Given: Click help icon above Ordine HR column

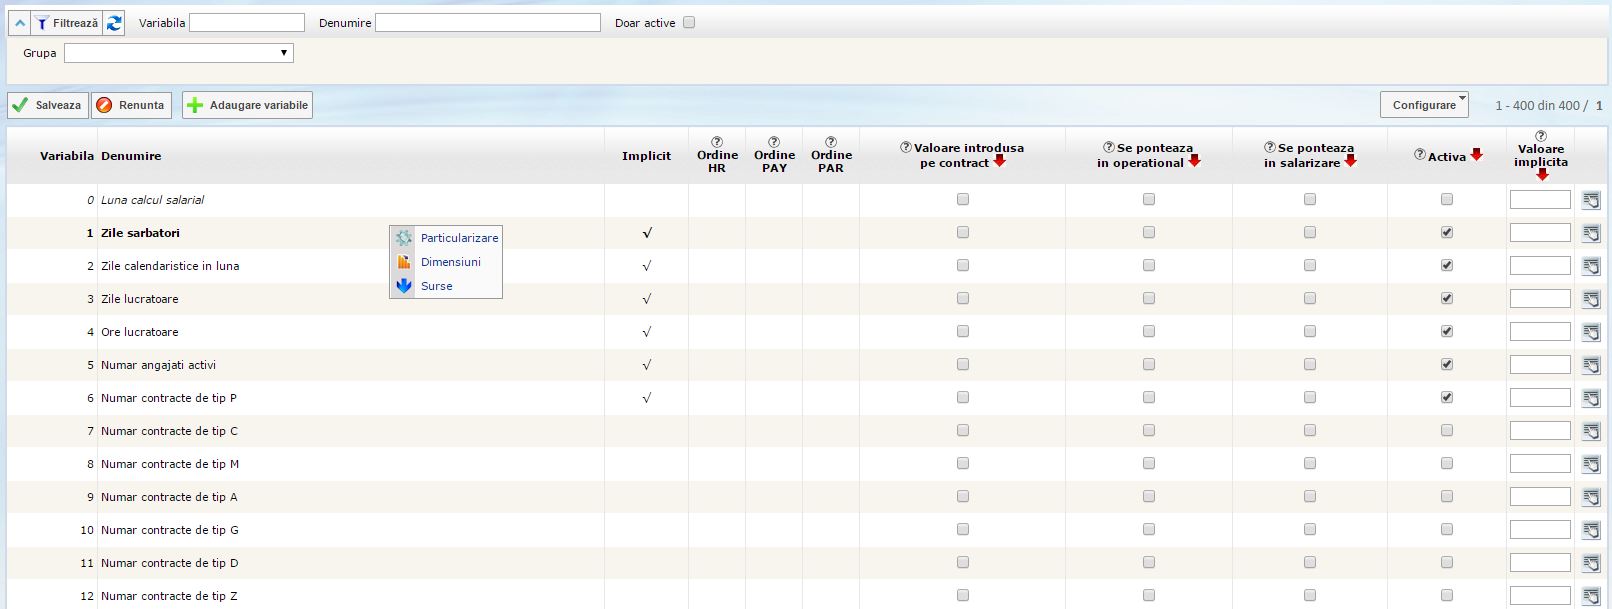Looking at the screenshot, I should [x=717, y=142].
